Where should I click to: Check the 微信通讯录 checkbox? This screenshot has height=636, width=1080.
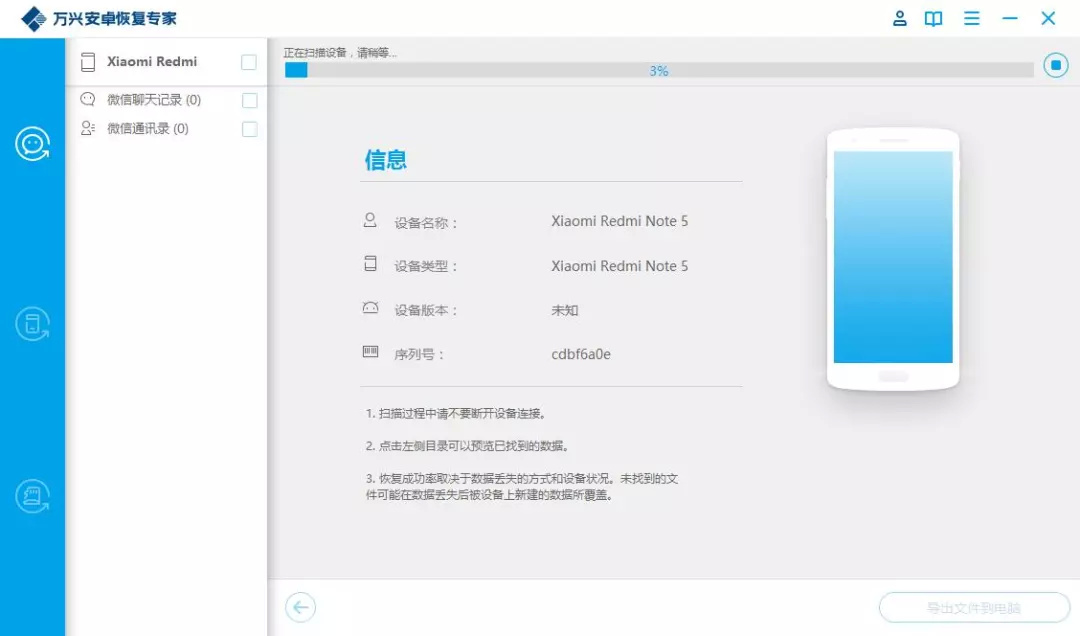[249, 128]
